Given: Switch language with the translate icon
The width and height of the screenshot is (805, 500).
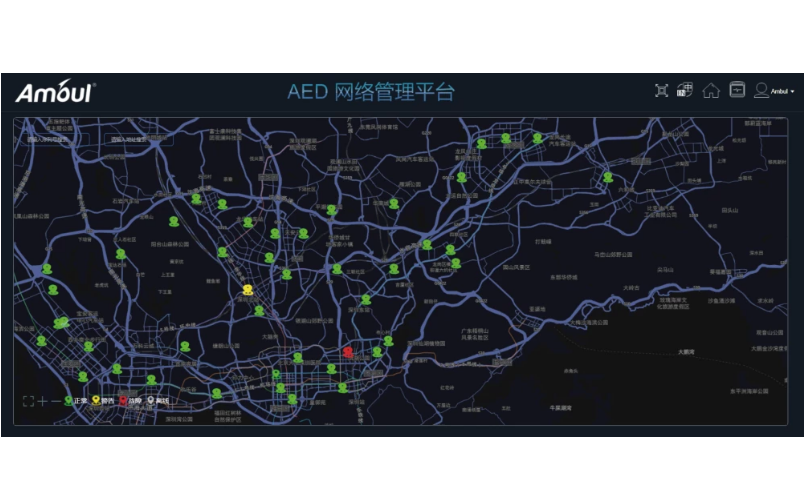Looking at the screenshot, I should coord(685,91).
